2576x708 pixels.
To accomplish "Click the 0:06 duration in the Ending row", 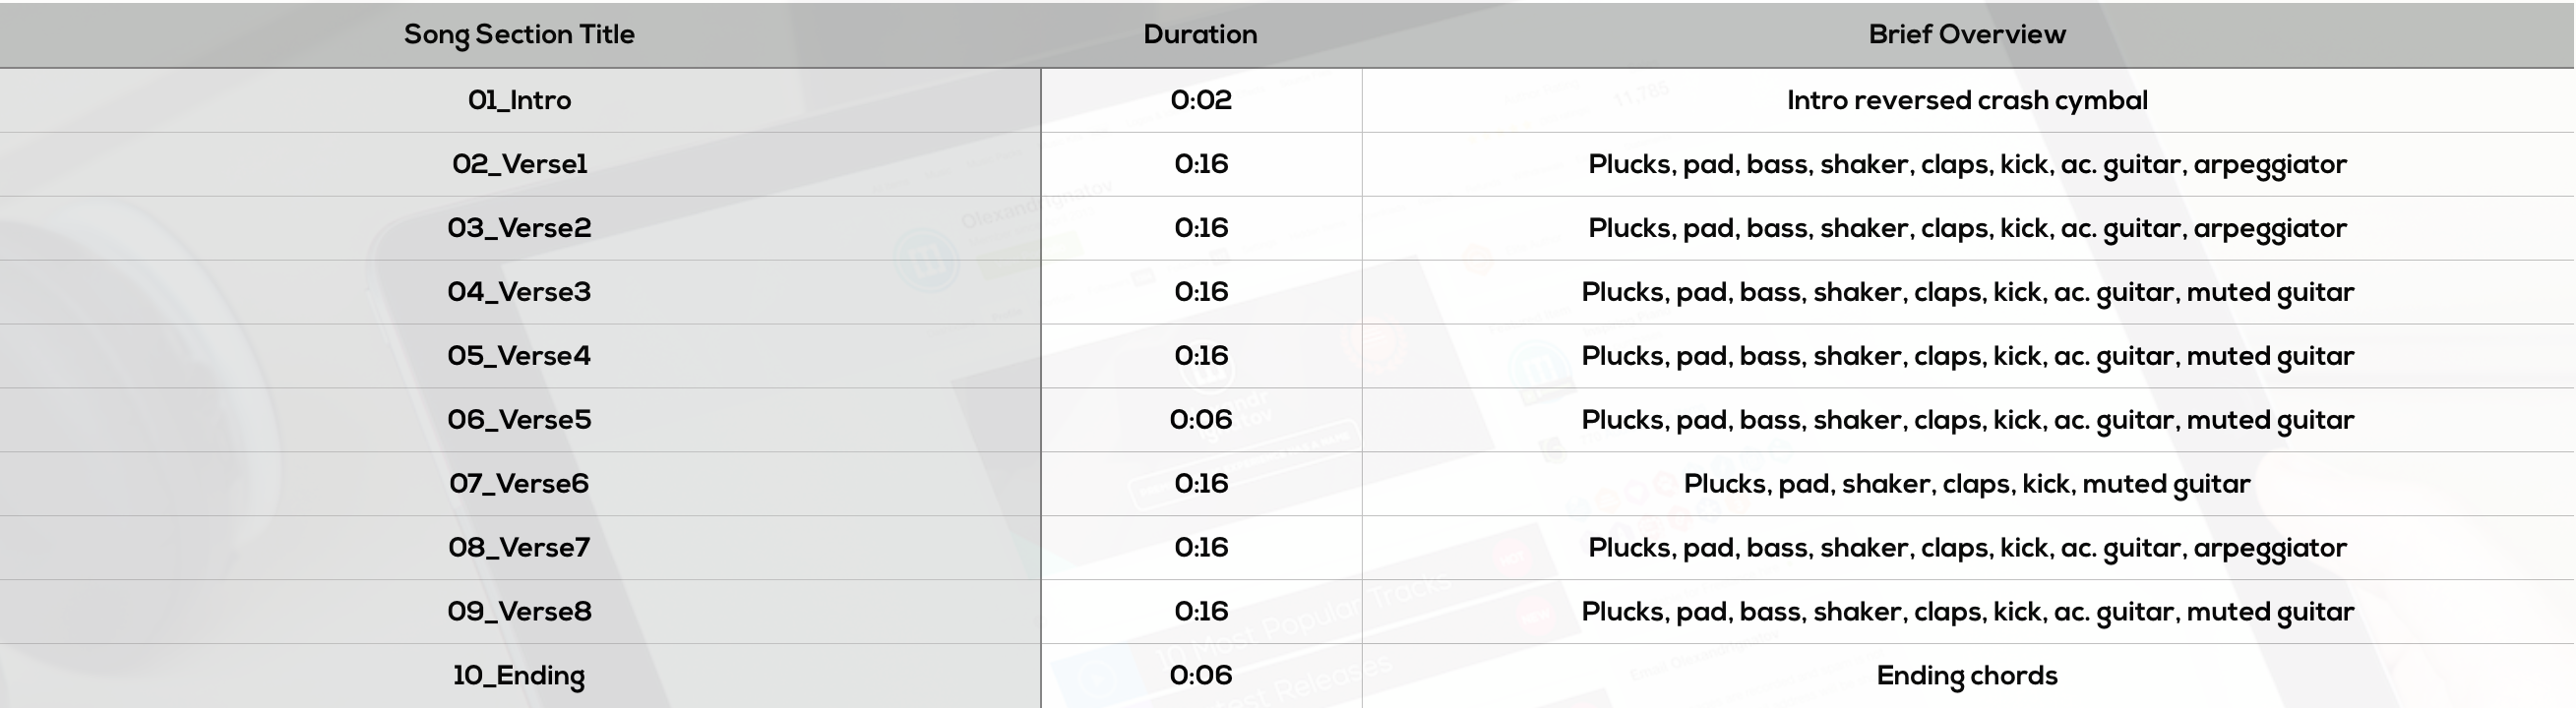I will tap(1201, 676).
